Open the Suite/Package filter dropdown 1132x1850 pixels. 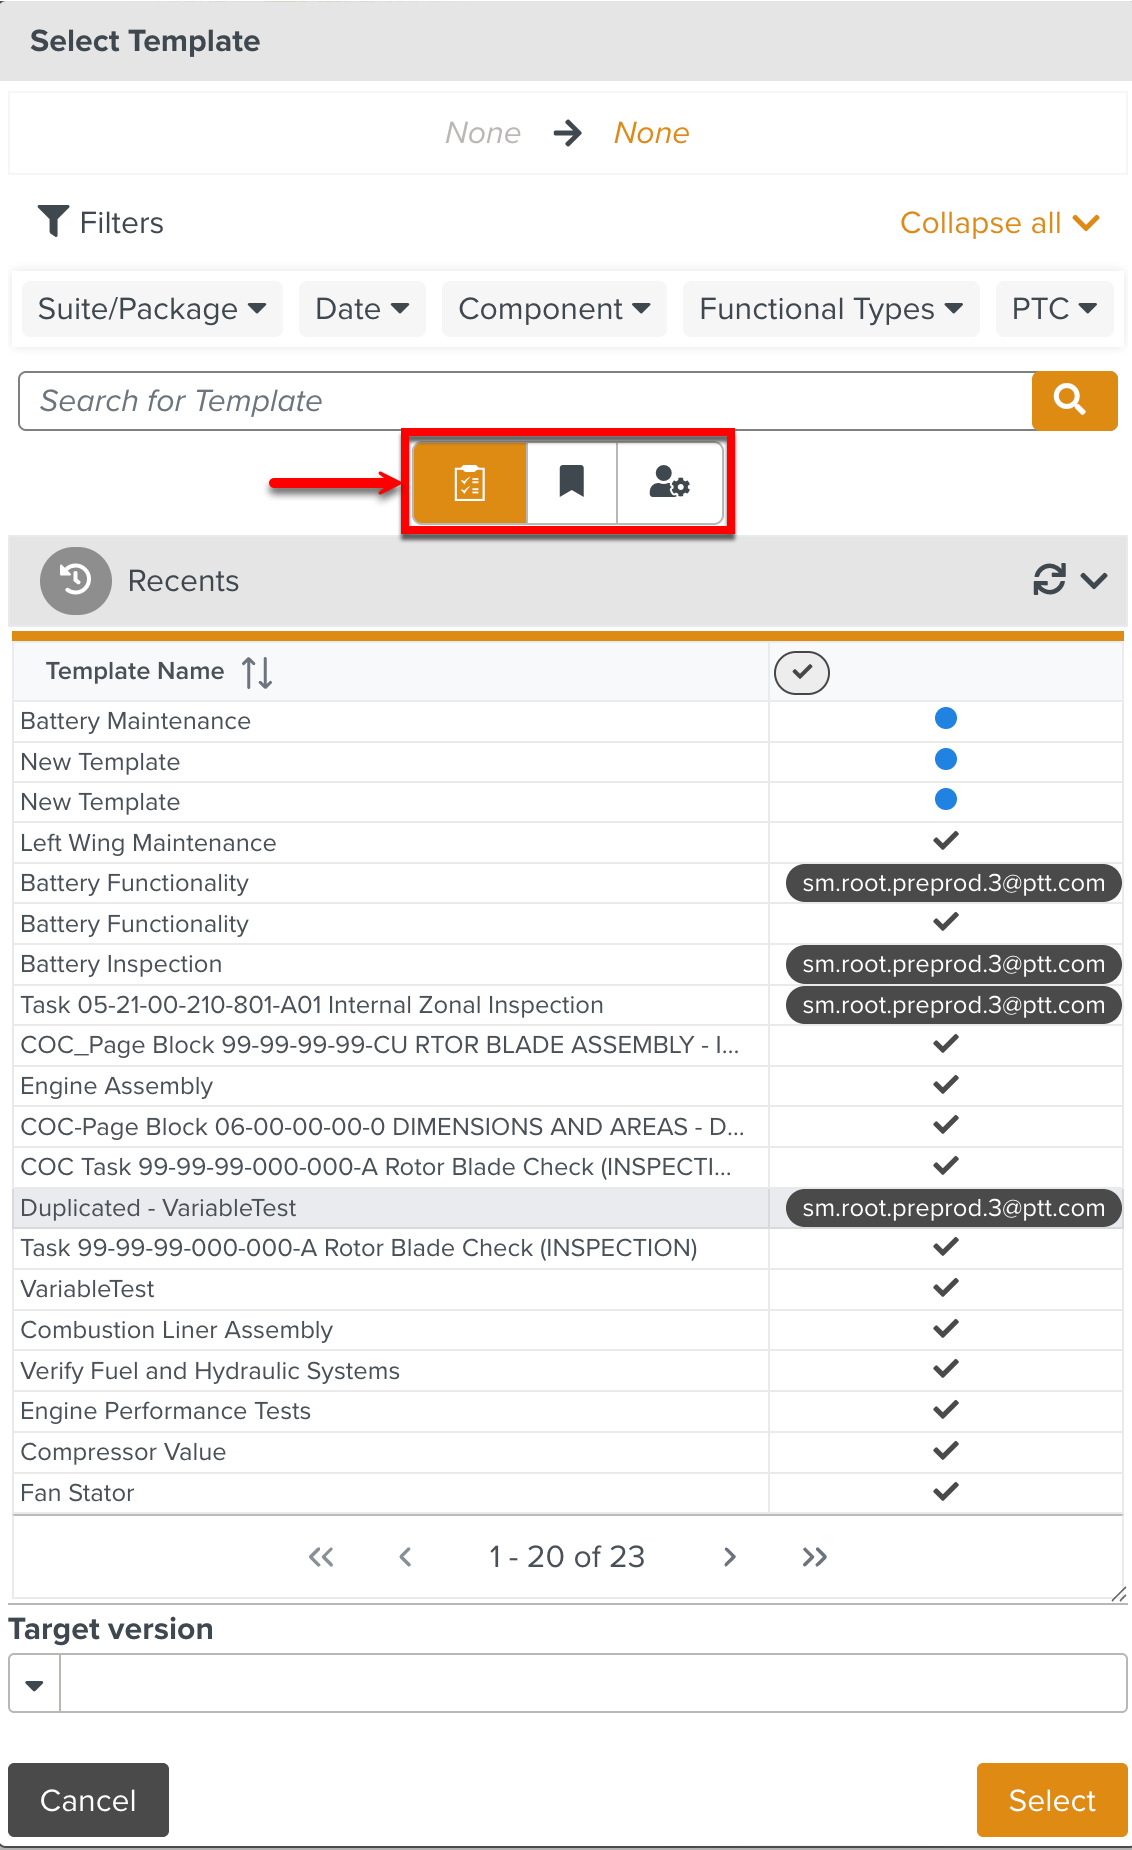(x=152, y=309)
